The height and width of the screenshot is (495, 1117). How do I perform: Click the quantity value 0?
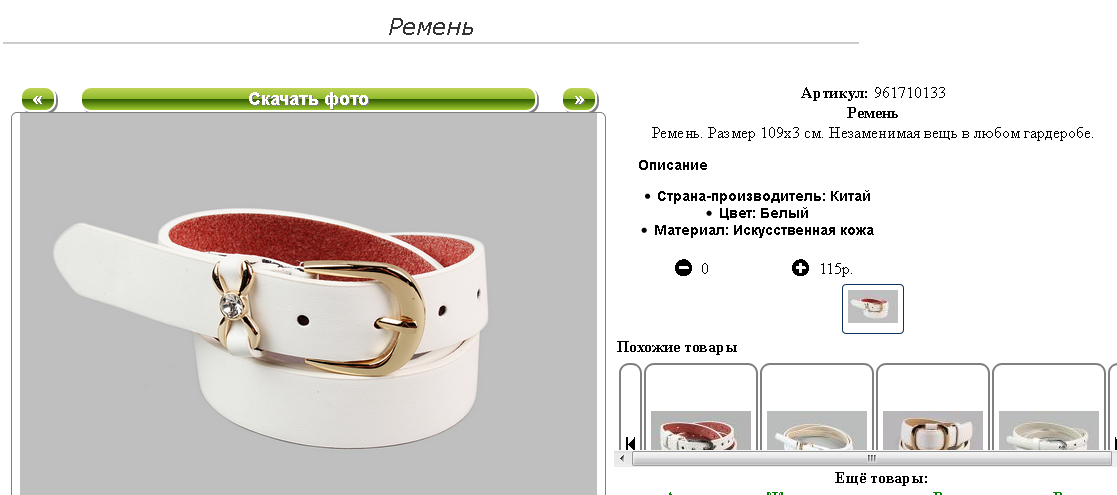705,269
